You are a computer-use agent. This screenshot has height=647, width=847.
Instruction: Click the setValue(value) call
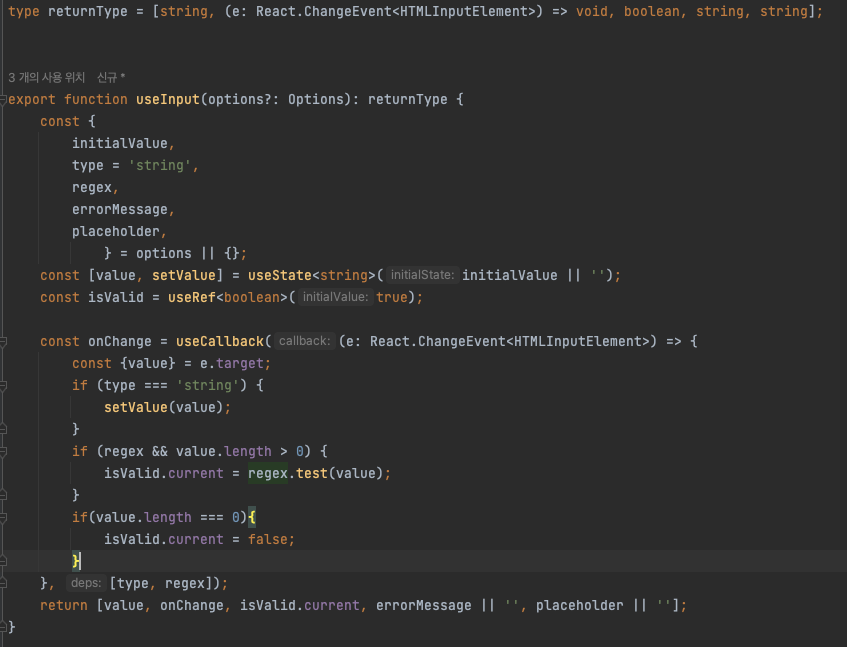[136, 407]
